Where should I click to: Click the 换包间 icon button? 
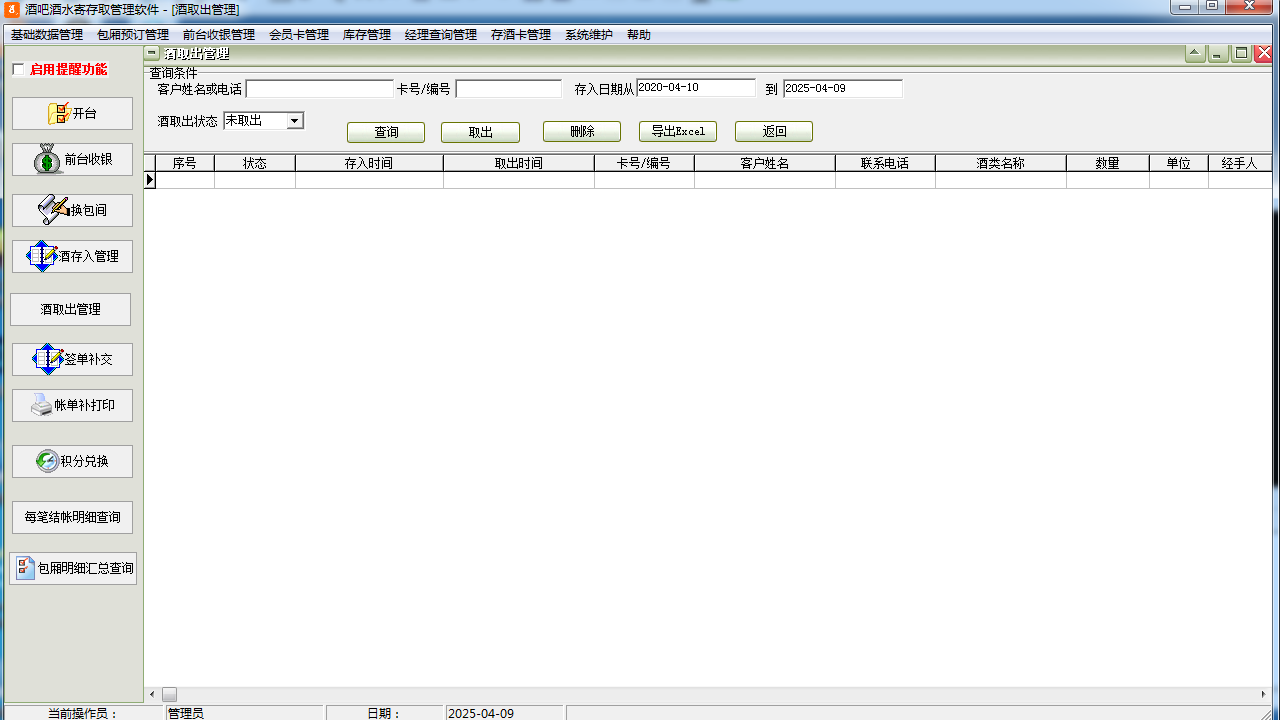point(53,210)
